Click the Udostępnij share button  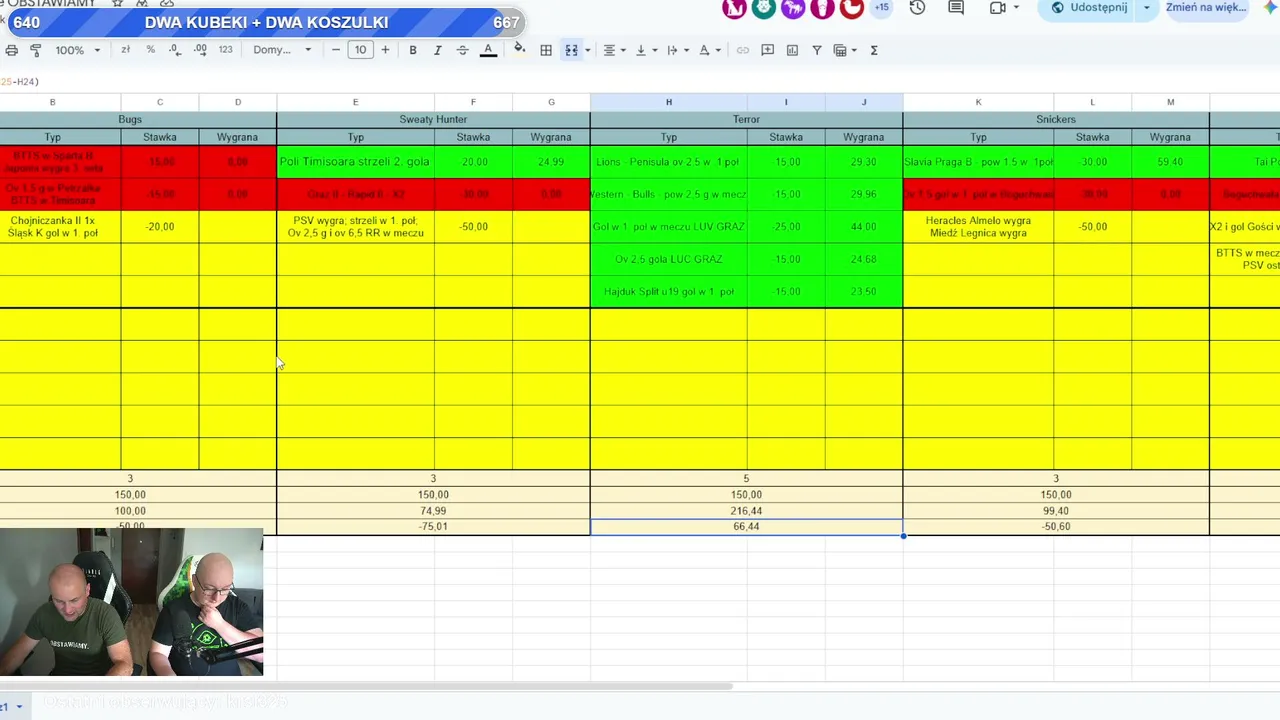coord(1088,8)
